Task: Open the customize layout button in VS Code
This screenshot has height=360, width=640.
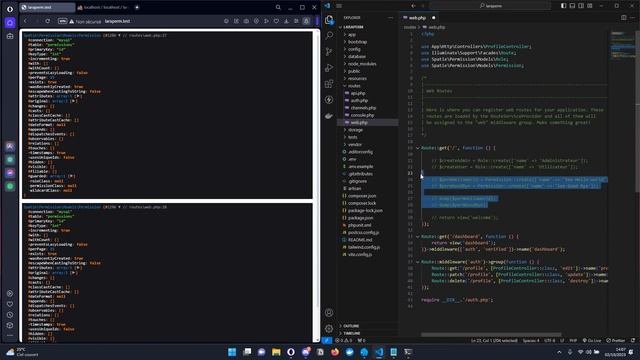Action: point(590,6)
